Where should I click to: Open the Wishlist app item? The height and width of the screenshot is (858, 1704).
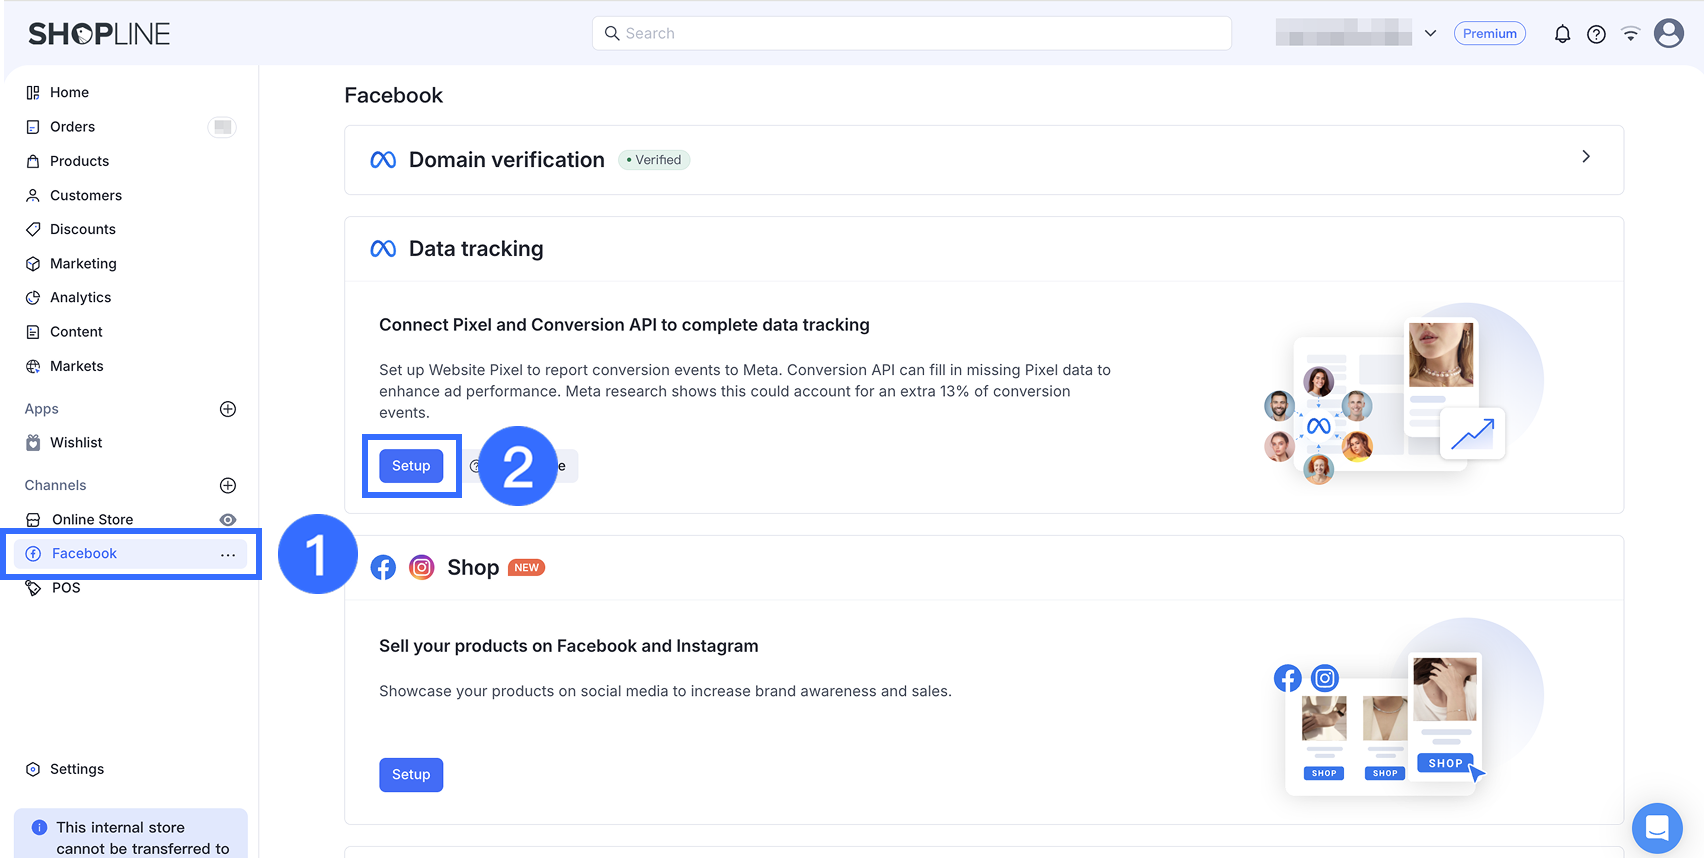(x=76, y=443)
